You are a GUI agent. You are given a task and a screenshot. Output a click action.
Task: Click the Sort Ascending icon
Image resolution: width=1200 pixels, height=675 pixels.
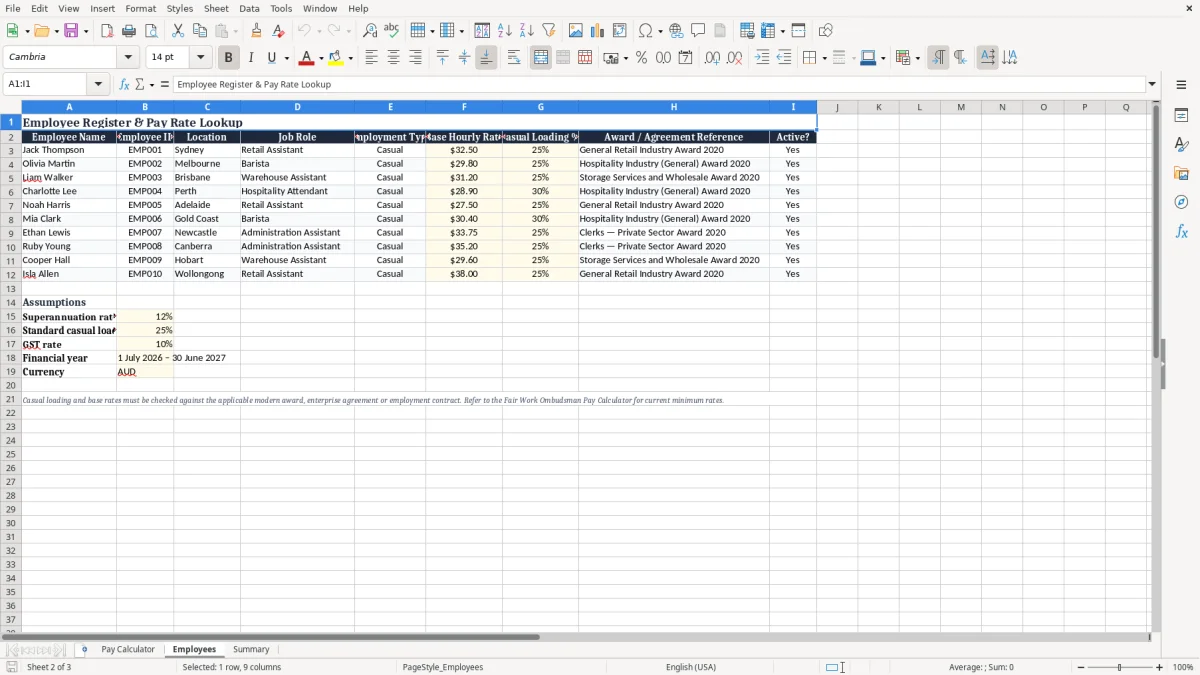point(505,31)
